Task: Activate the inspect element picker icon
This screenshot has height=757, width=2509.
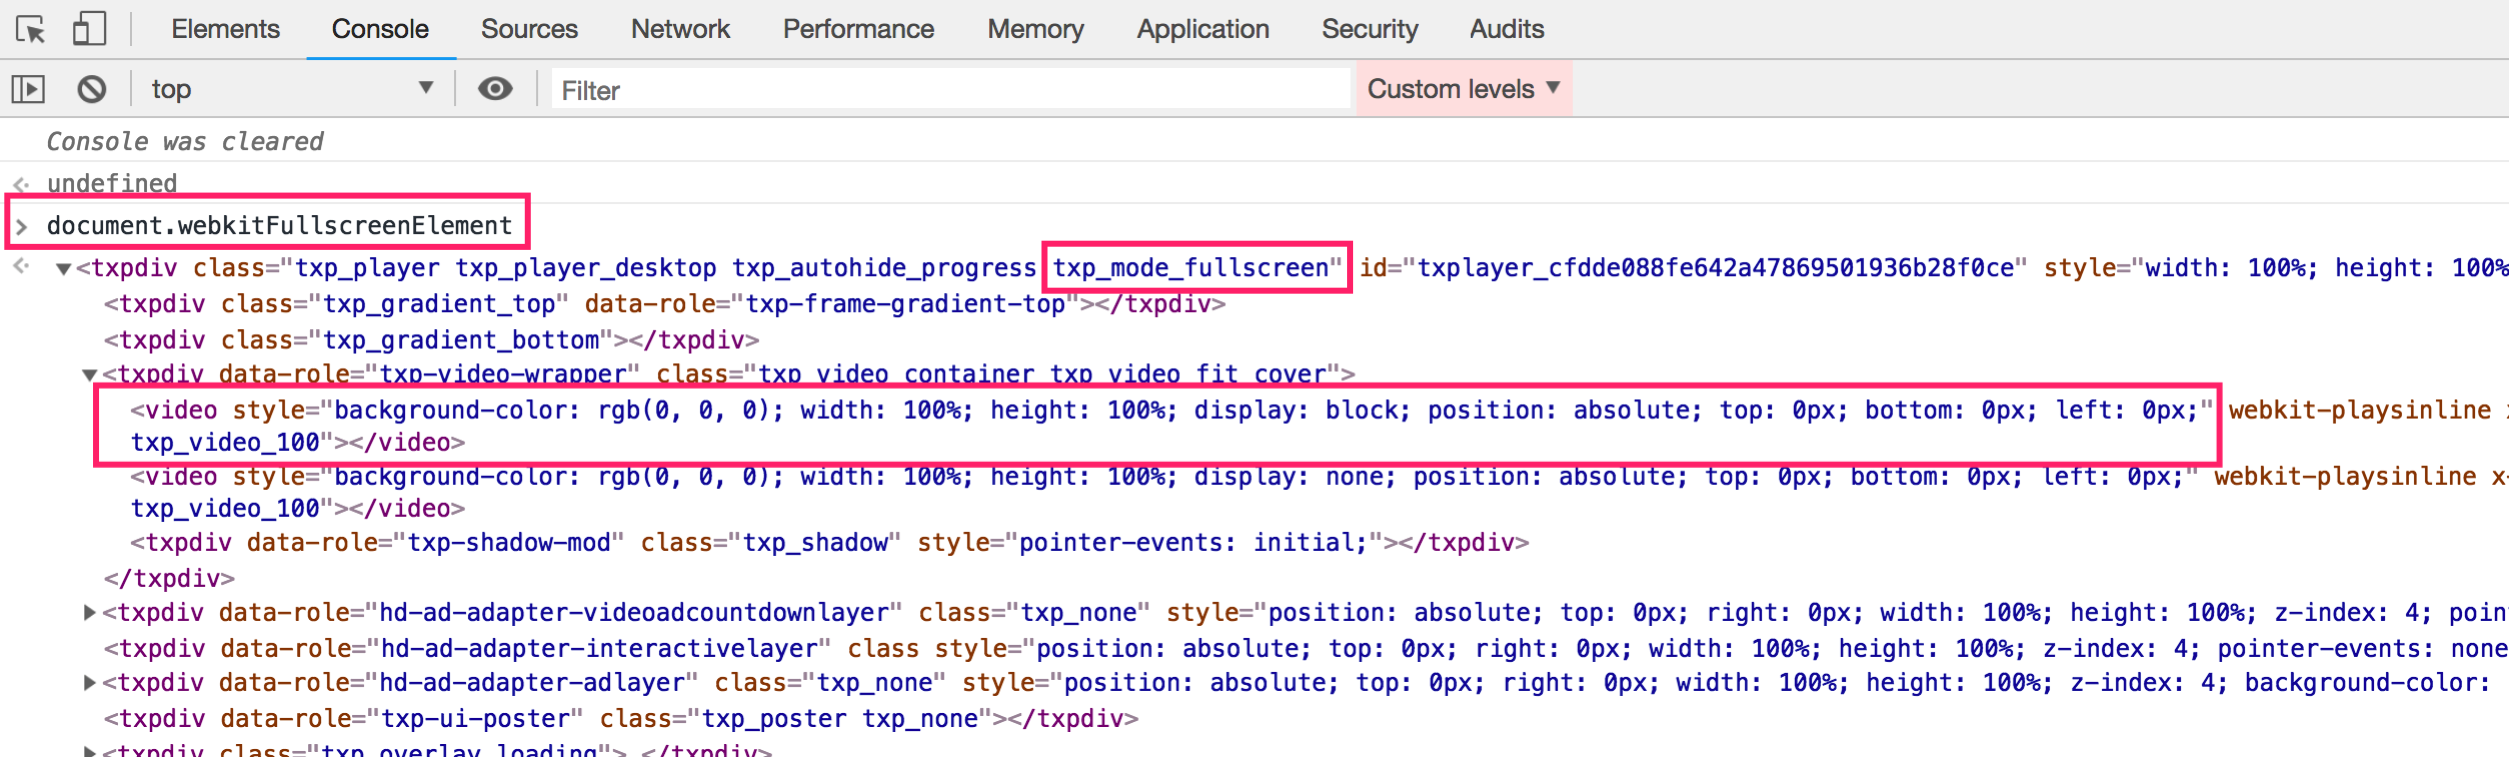Action: [x=31, y=29]
